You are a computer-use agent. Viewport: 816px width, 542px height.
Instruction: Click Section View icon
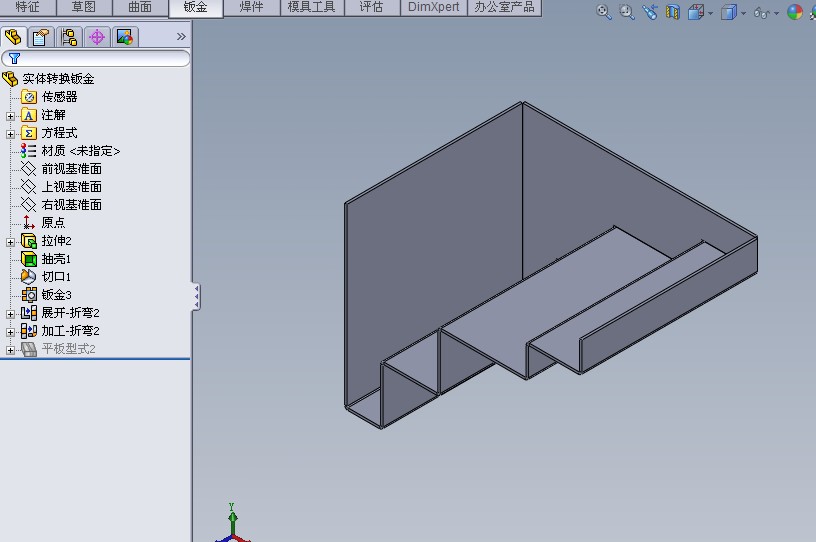click(x=673, y=12)
